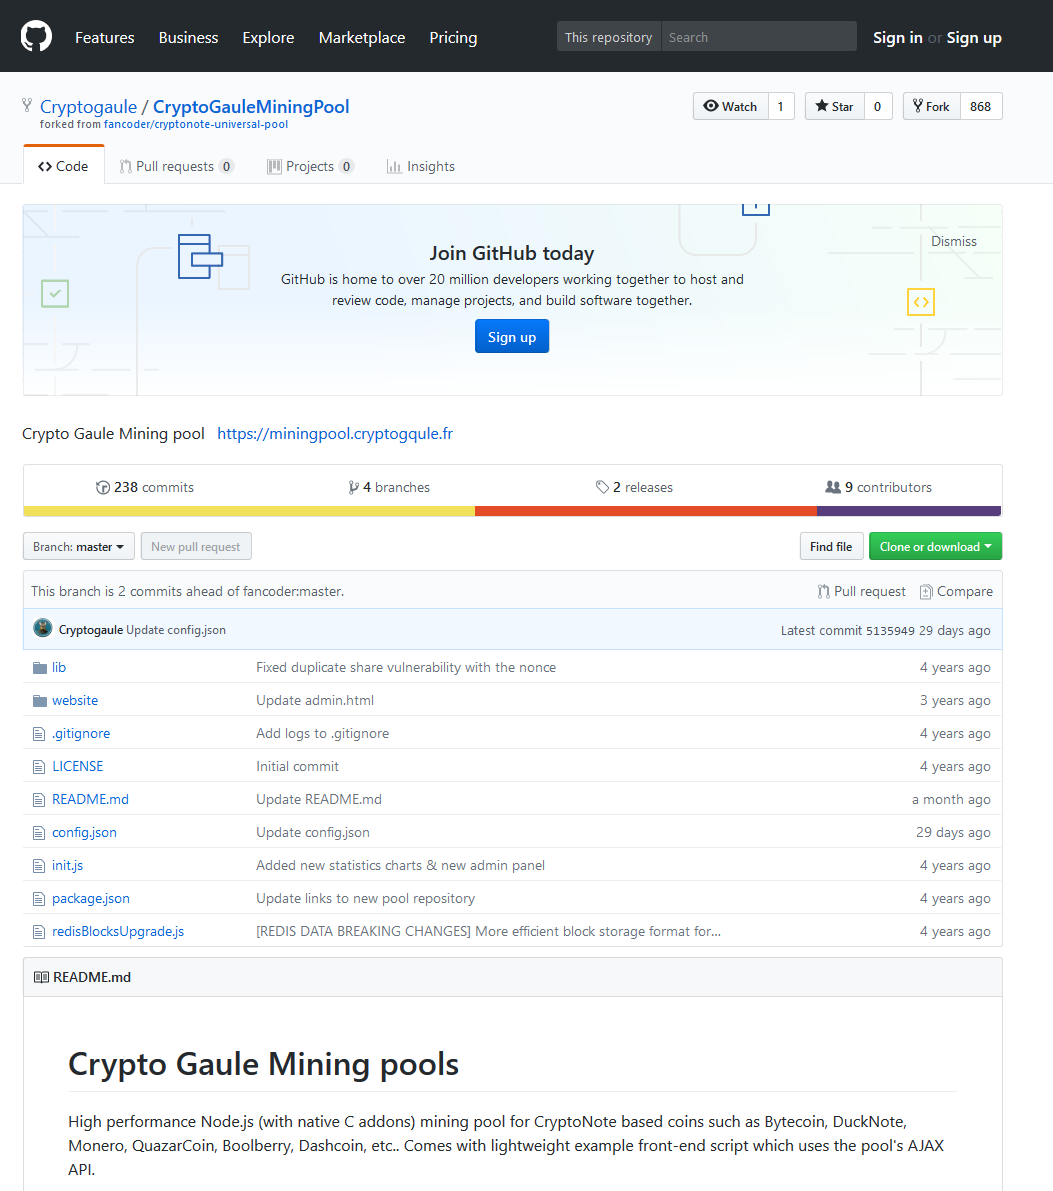Screen dimensions: 1053x1191
Task: Click the init.js file icon
Action: tap(39, 865)
